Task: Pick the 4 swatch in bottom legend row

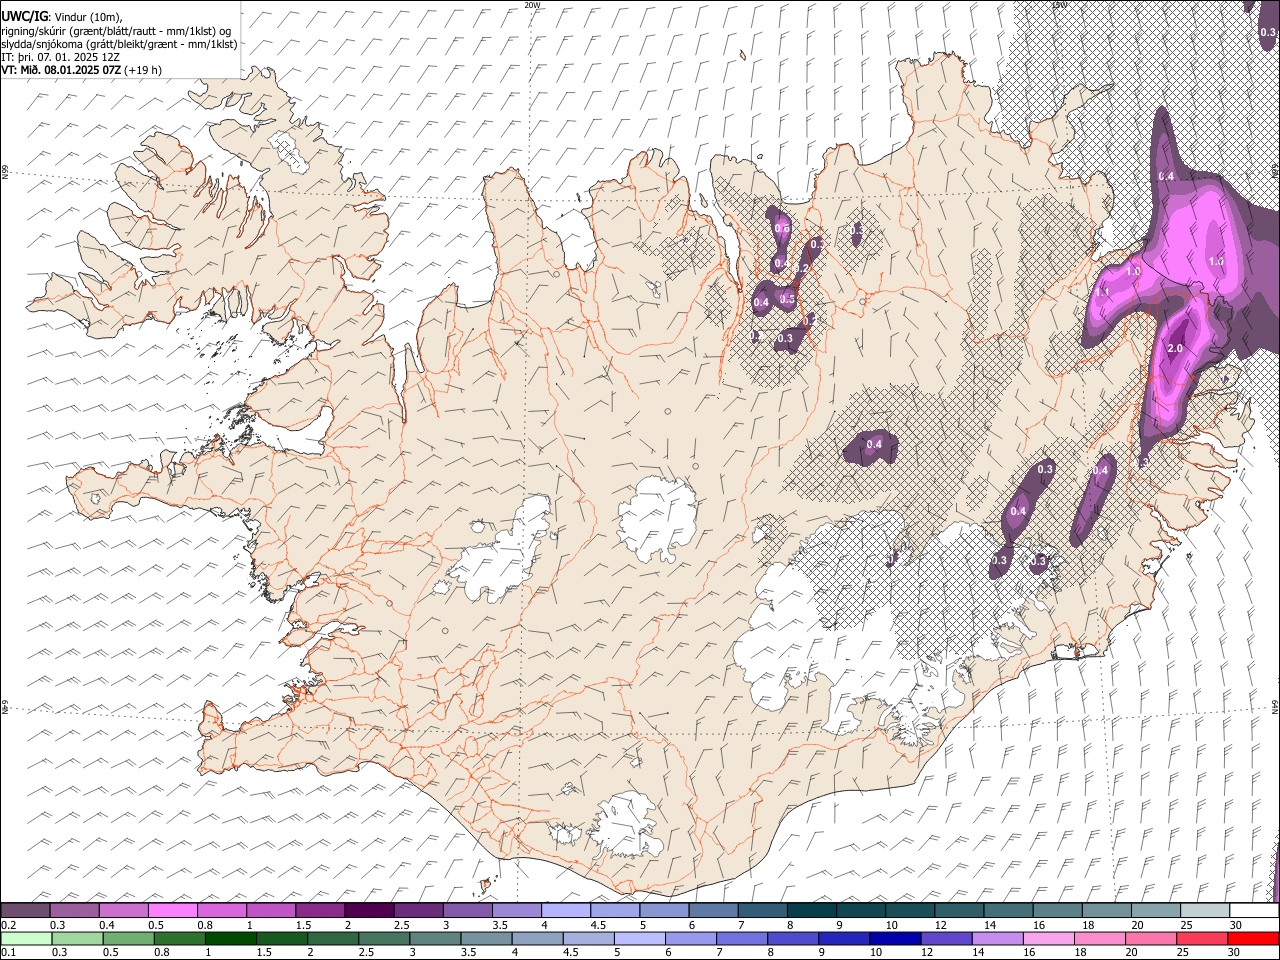Action: [538, 938]
